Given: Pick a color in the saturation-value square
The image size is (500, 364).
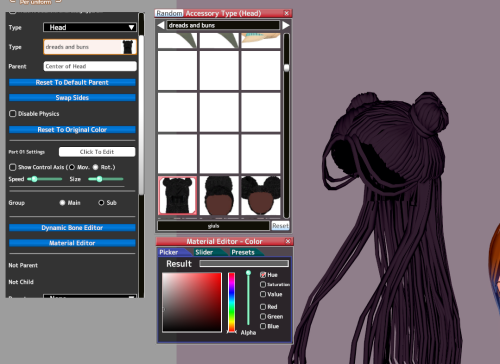Looking at the screenshot, I should [x=192, y=302].
